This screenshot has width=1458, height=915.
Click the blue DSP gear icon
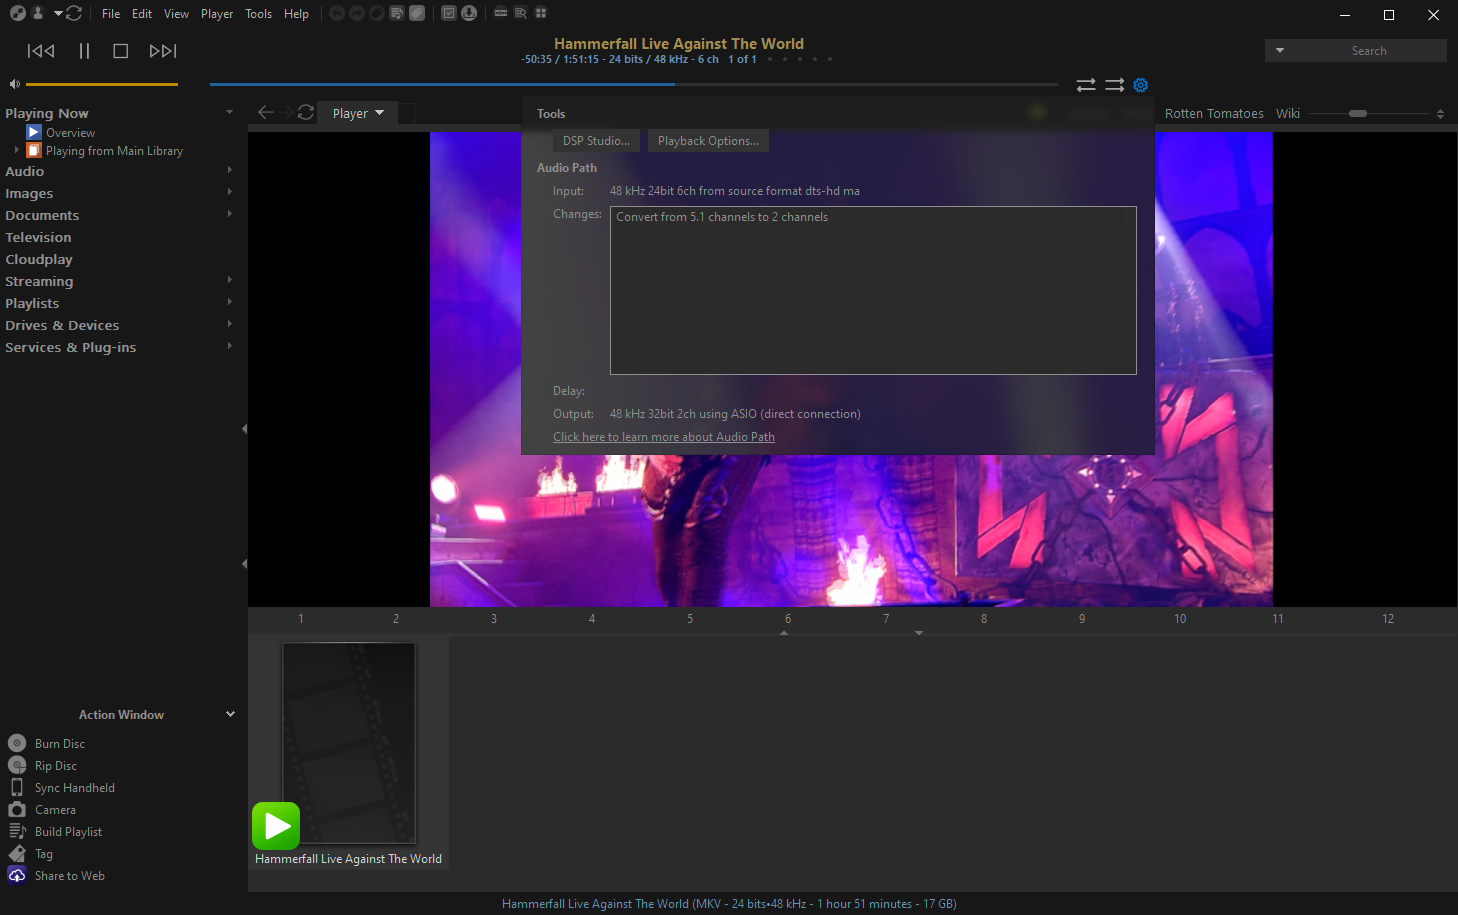(x=1141, y=85)
